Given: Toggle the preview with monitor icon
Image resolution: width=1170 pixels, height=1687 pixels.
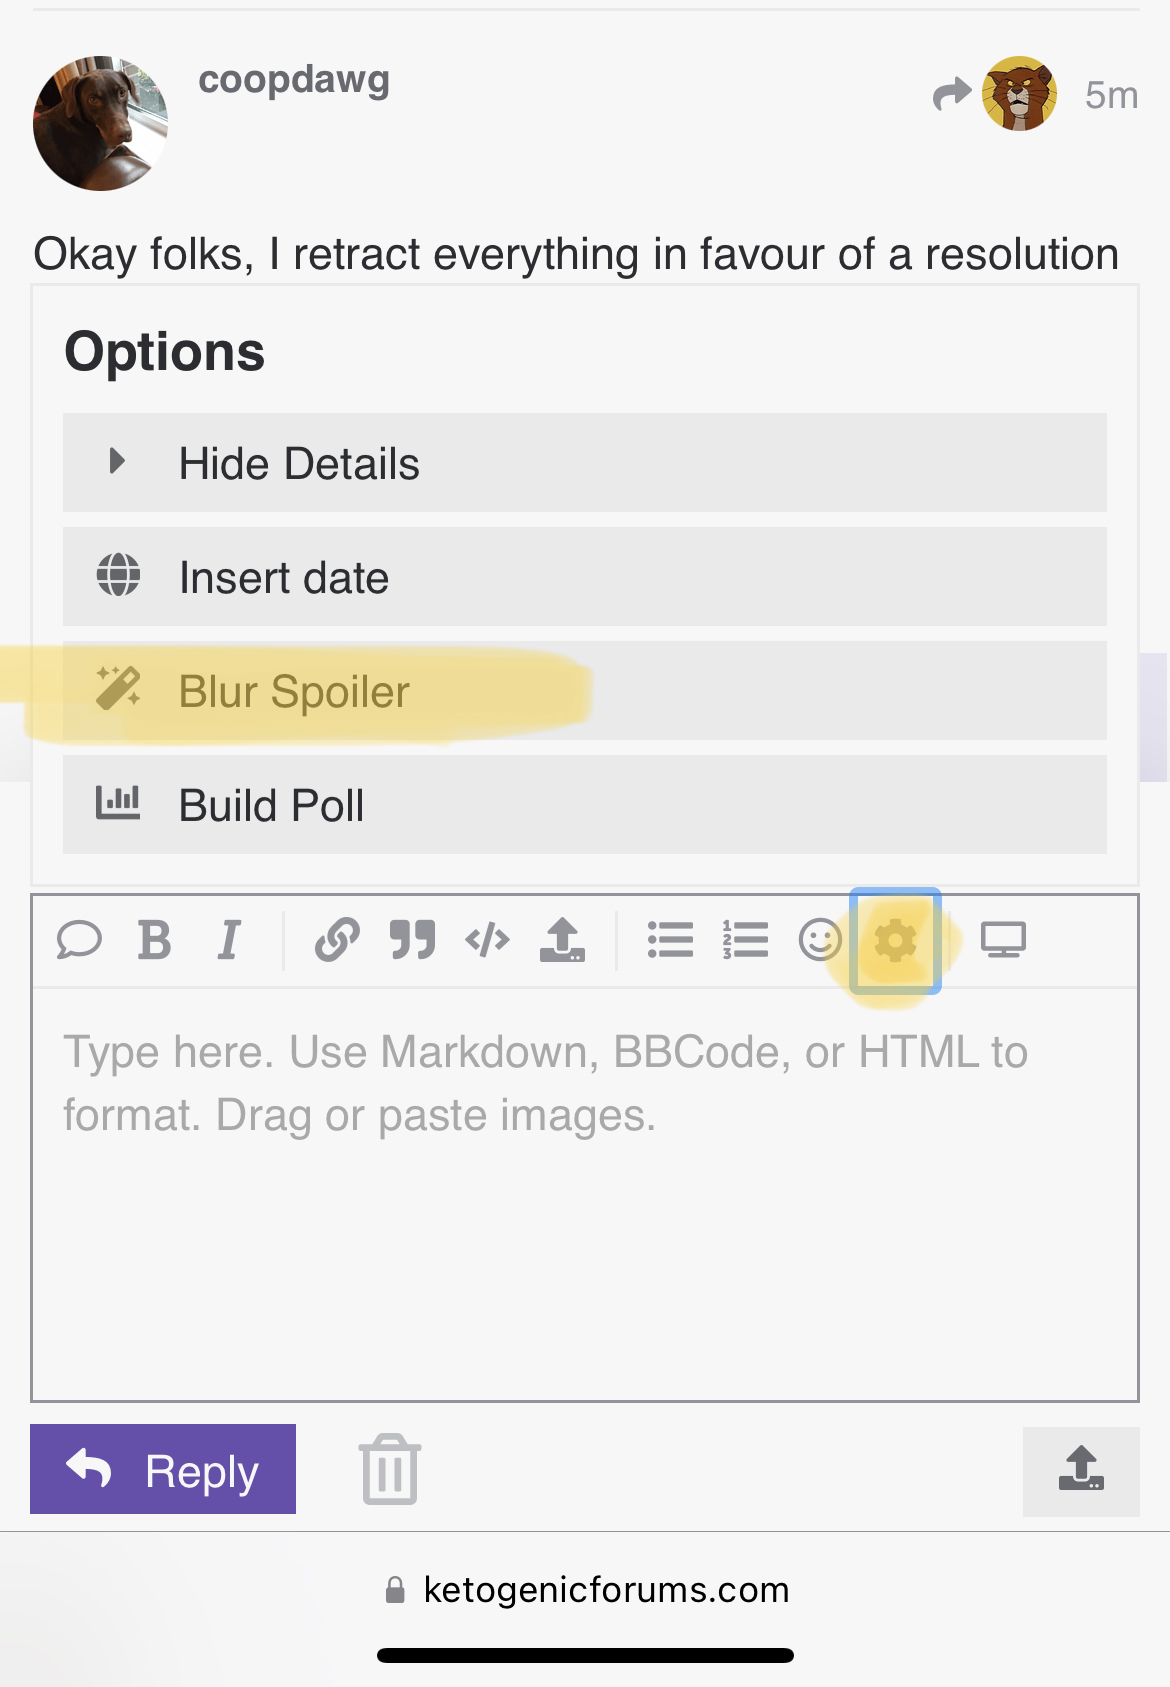Looking at the screenshot, I should (x=1003, y=940).
